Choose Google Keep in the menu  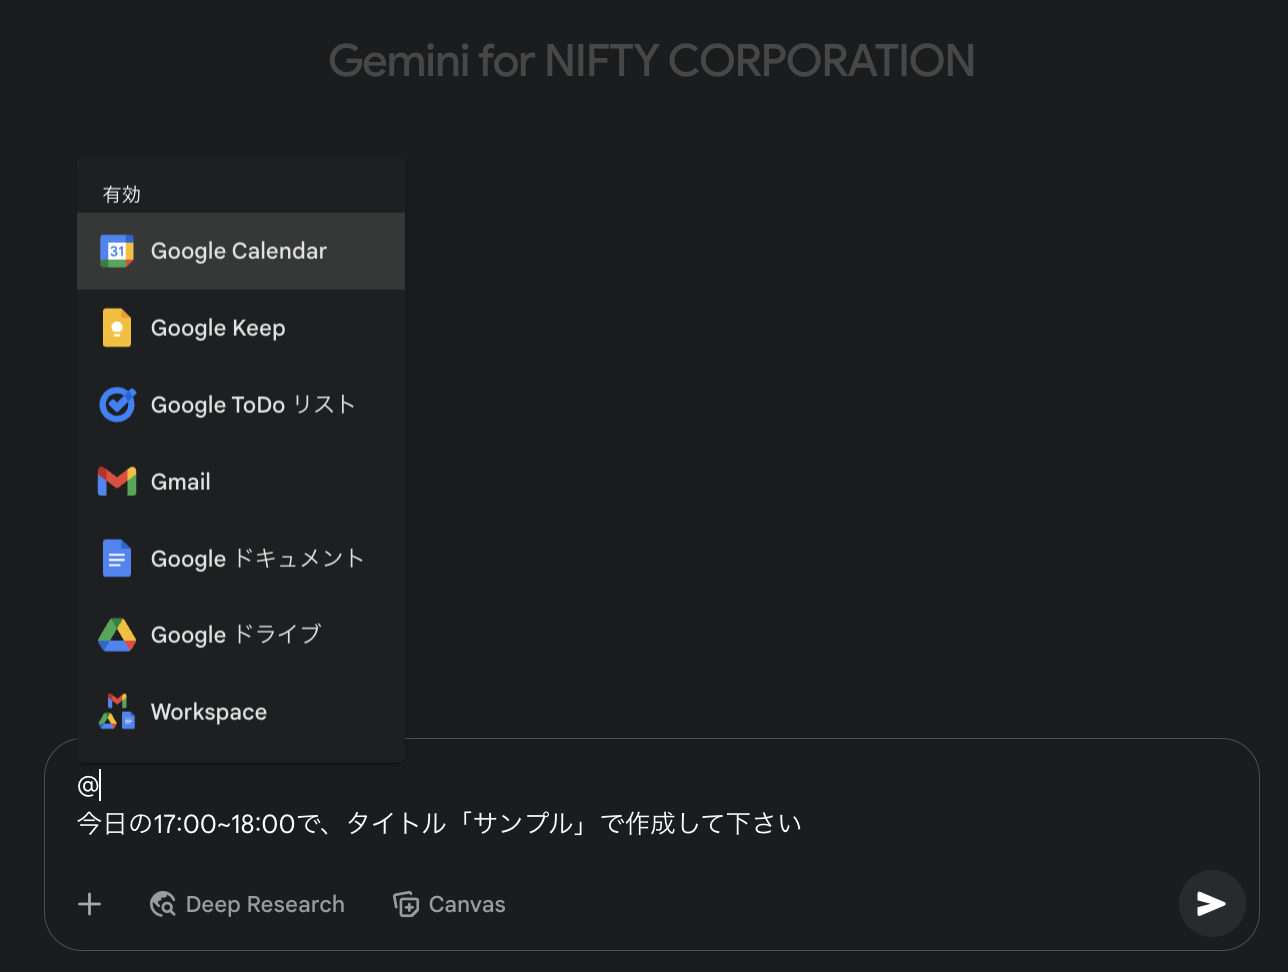241,328
